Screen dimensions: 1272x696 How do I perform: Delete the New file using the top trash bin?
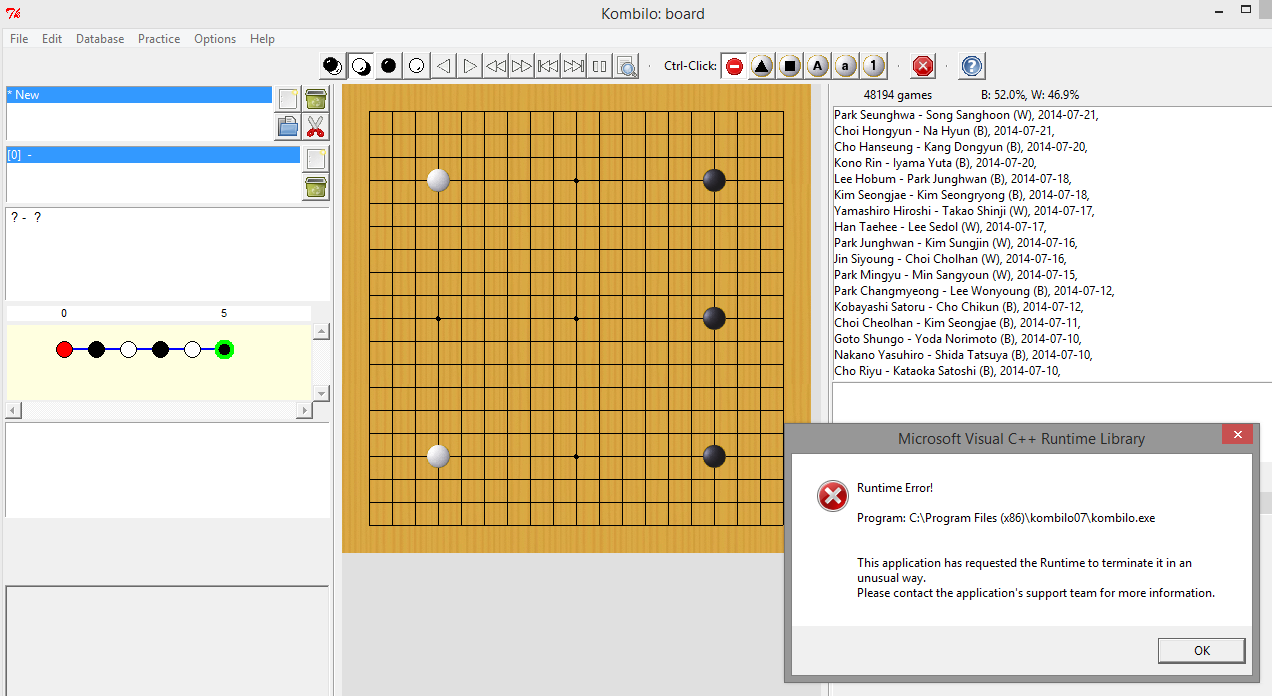click(x=316, y=99)
